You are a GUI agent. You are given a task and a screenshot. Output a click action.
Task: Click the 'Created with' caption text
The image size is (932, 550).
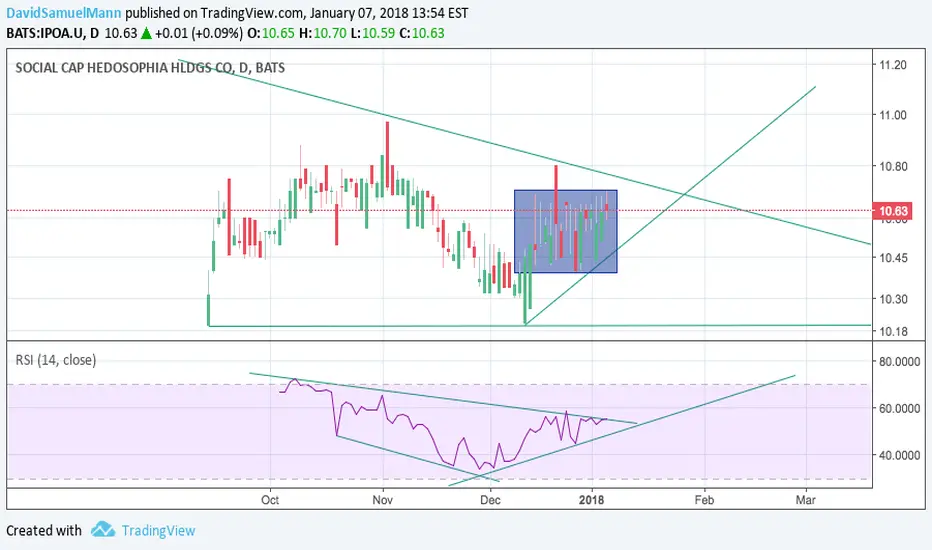point(44,530)
